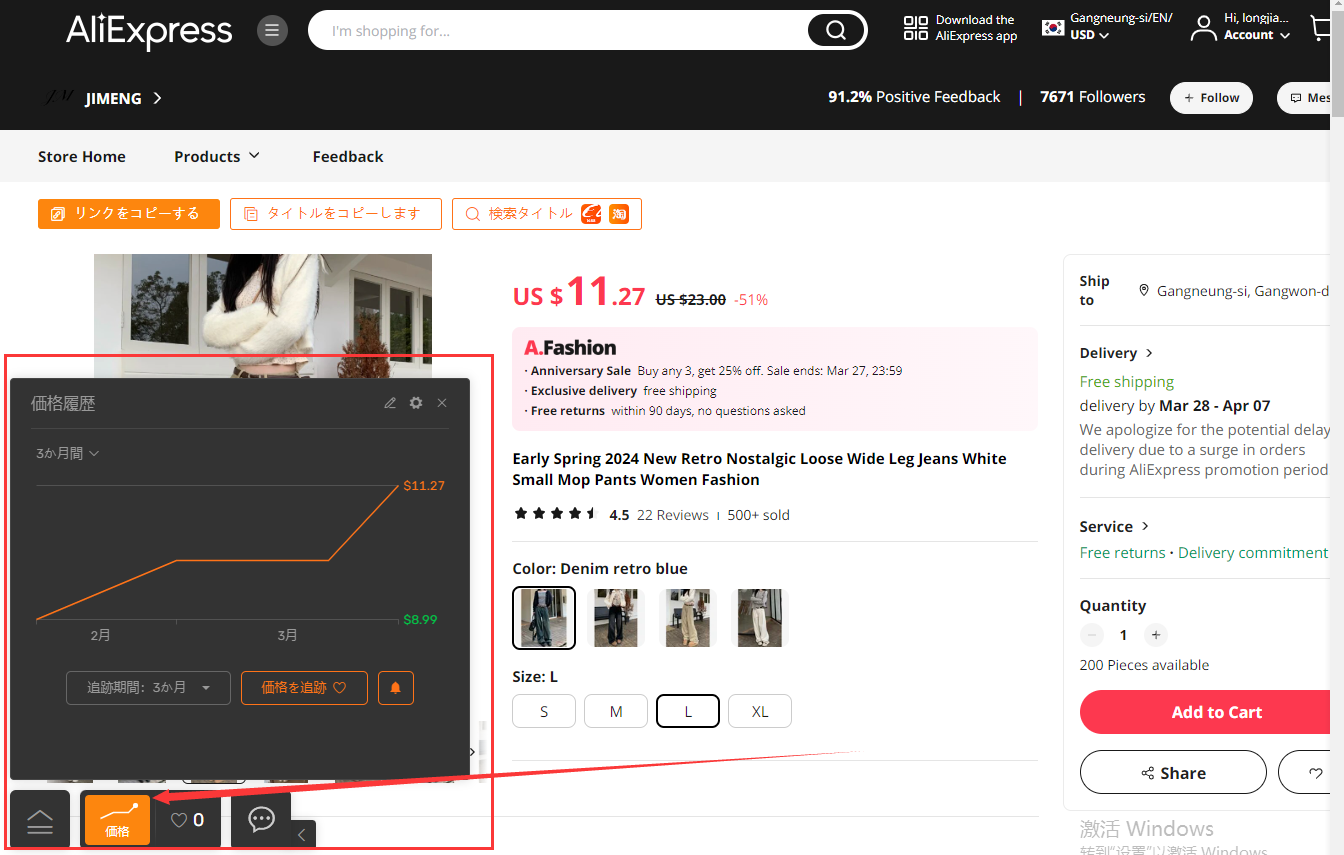Open the chat bubble toolbar icon
The height and width of the screenshot is (855, 1344).
pos(261,820)
